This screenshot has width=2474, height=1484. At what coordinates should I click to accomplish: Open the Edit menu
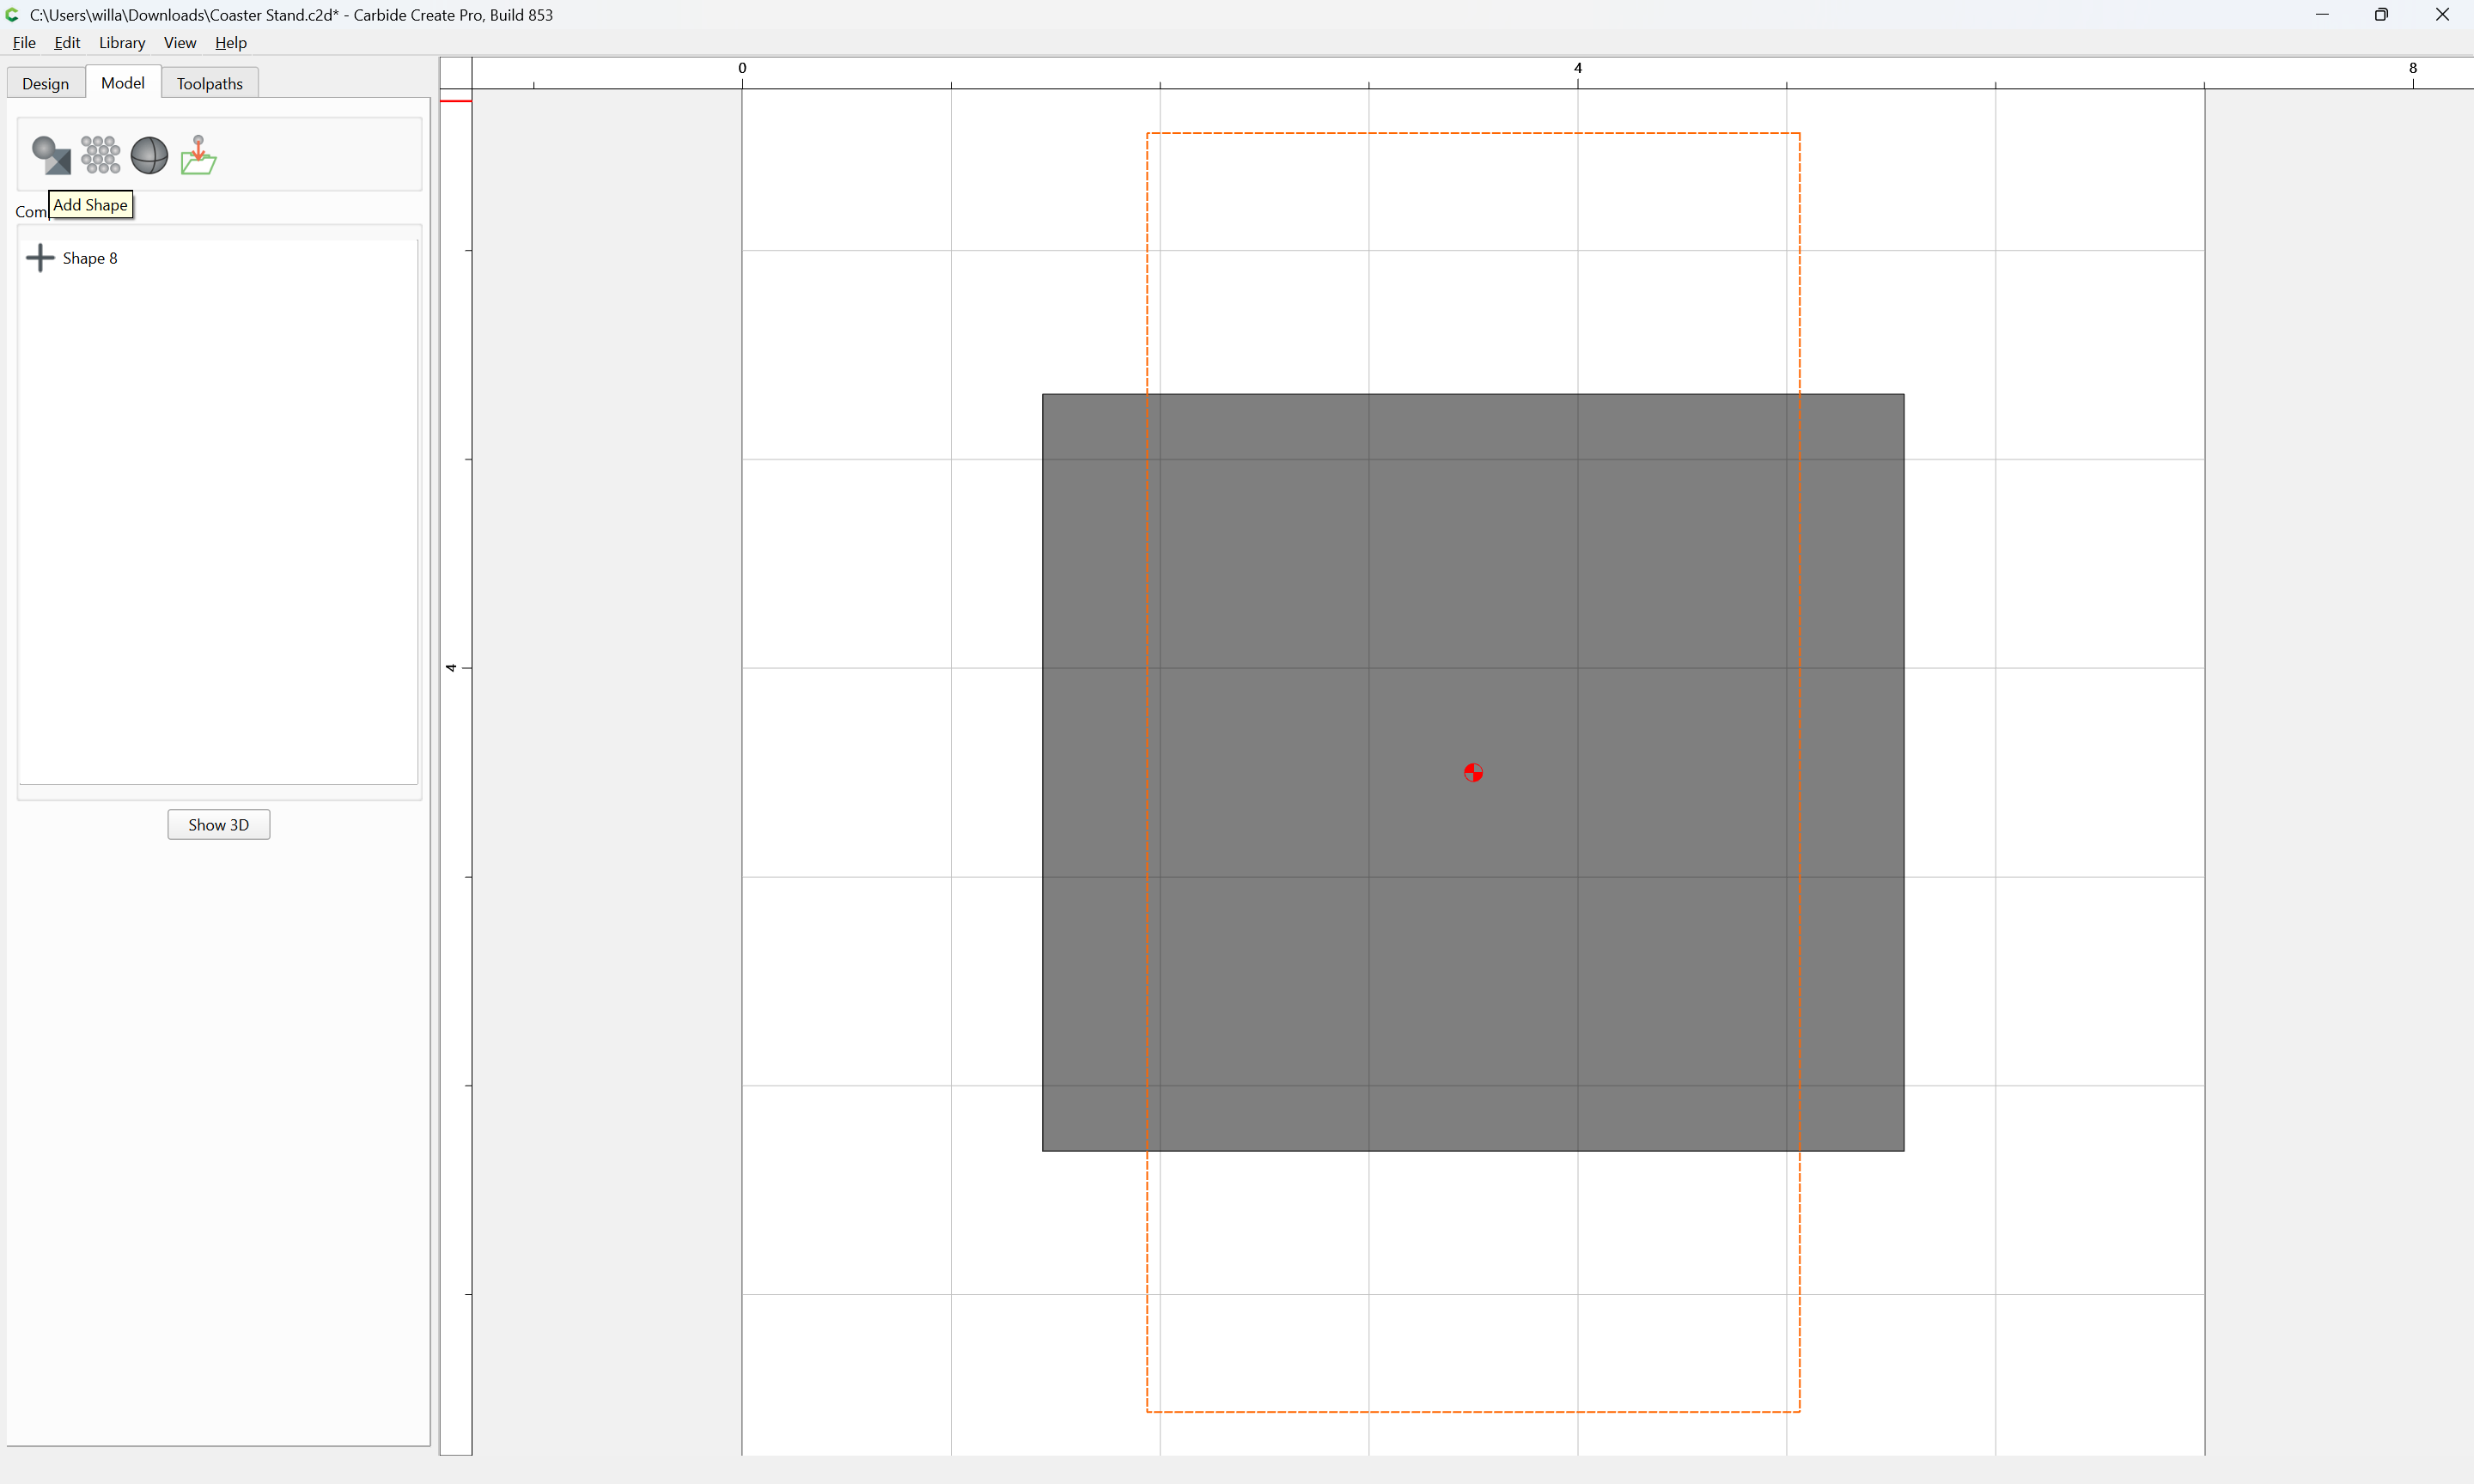point(67,42)
